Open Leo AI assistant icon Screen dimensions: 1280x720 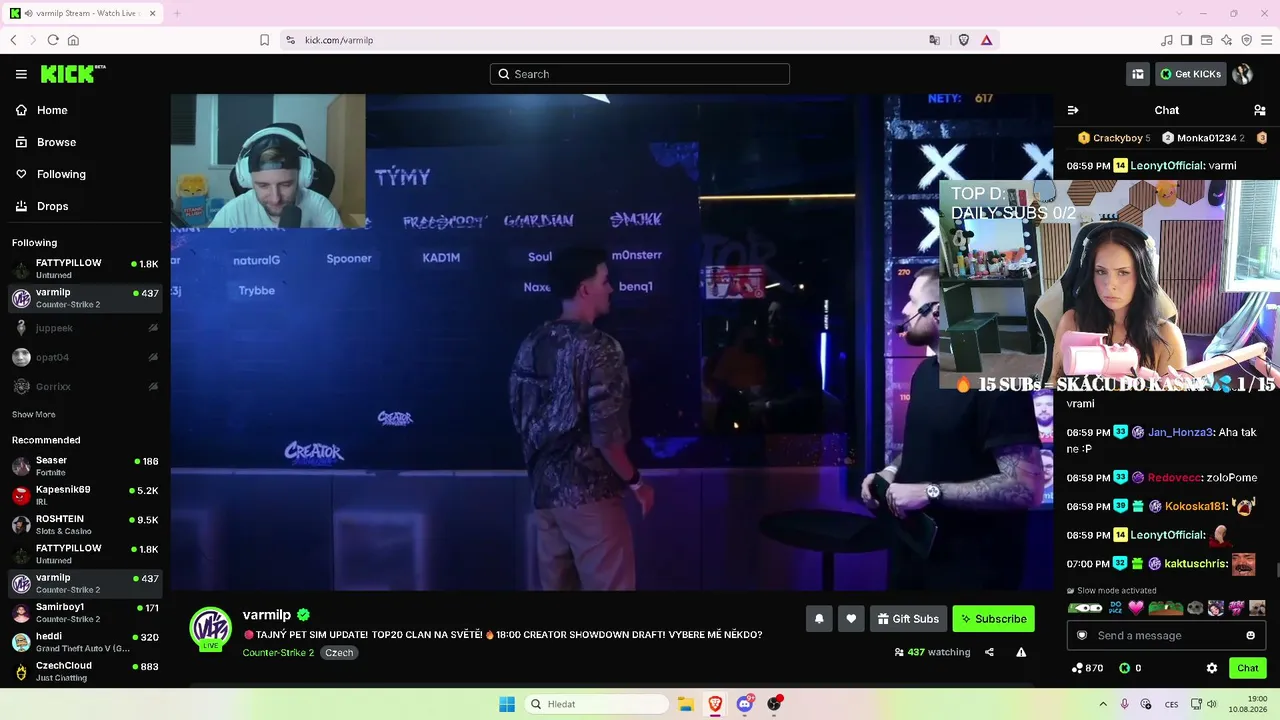coord(1227,40)
